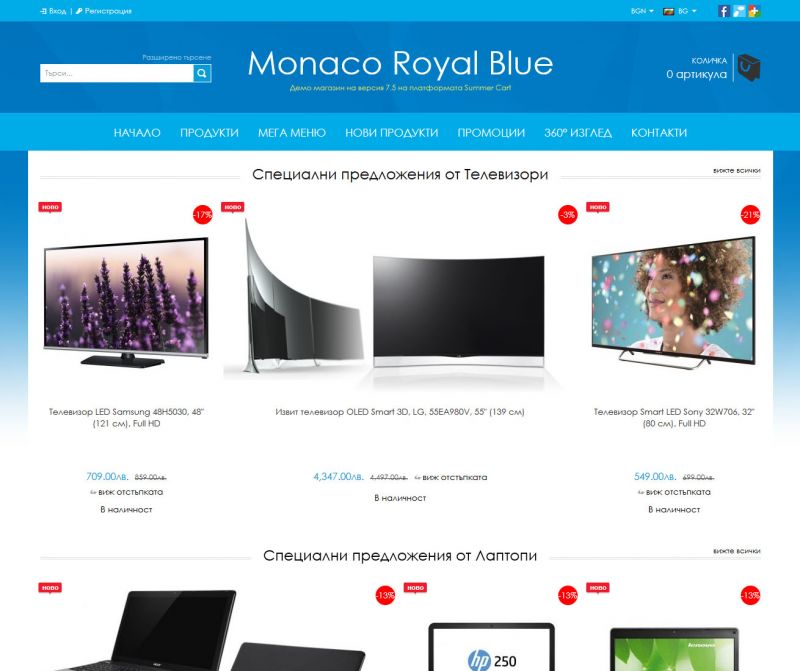The width and height of the screenshot is (800, 671).
Task: Click вижте всички for Телевизори section
Action: point(737,170)
